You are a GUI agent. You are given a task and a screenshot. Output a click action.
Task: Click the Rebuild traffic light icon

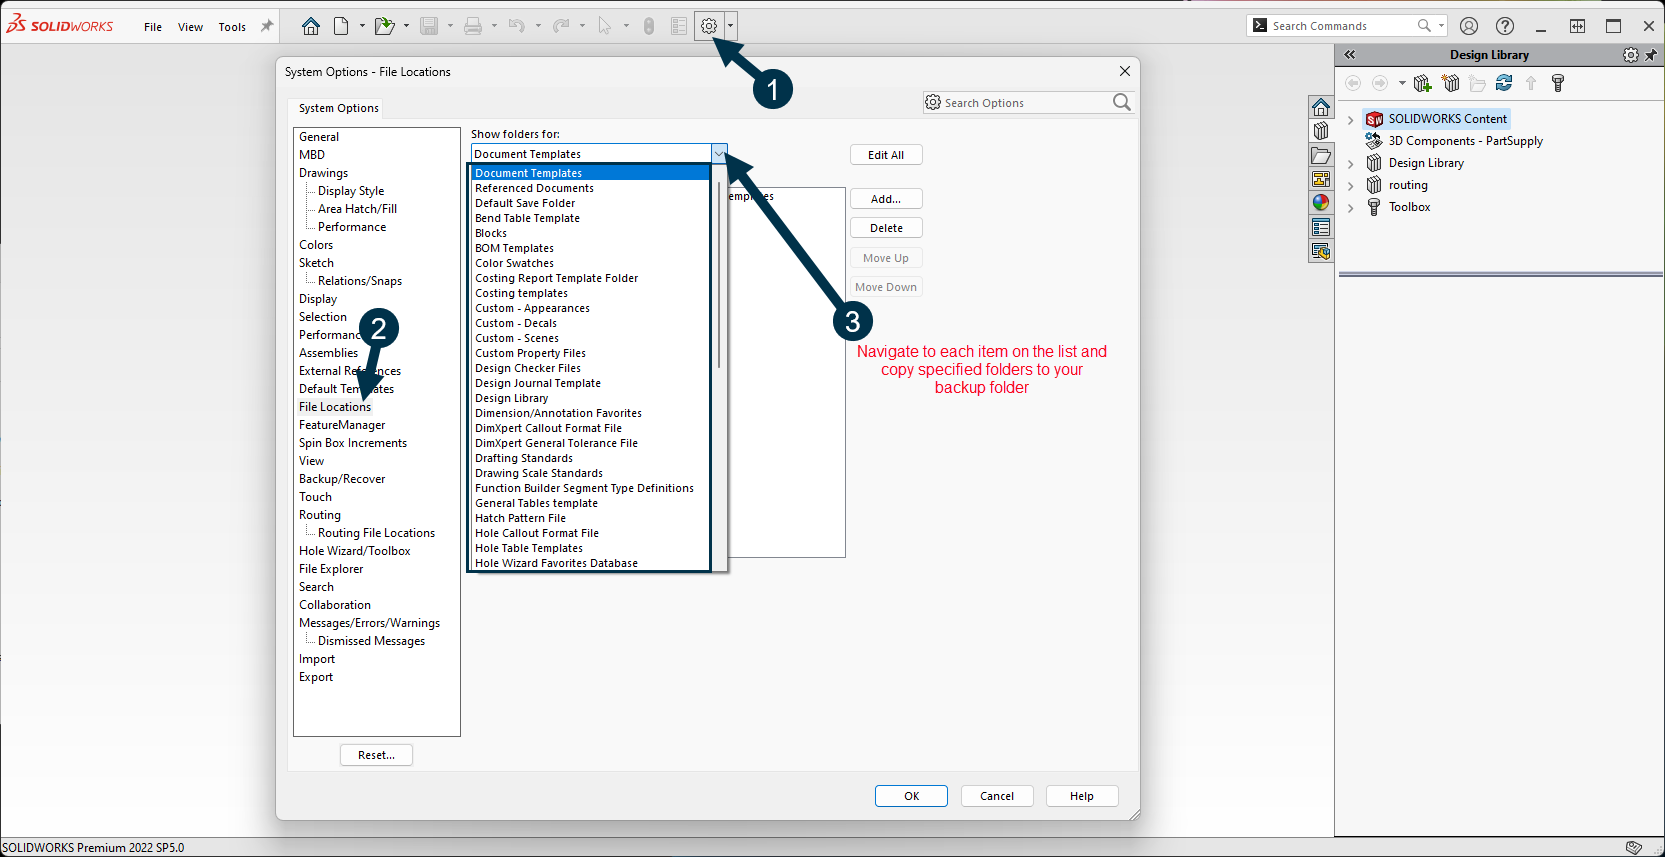click(x=649, y=26)
